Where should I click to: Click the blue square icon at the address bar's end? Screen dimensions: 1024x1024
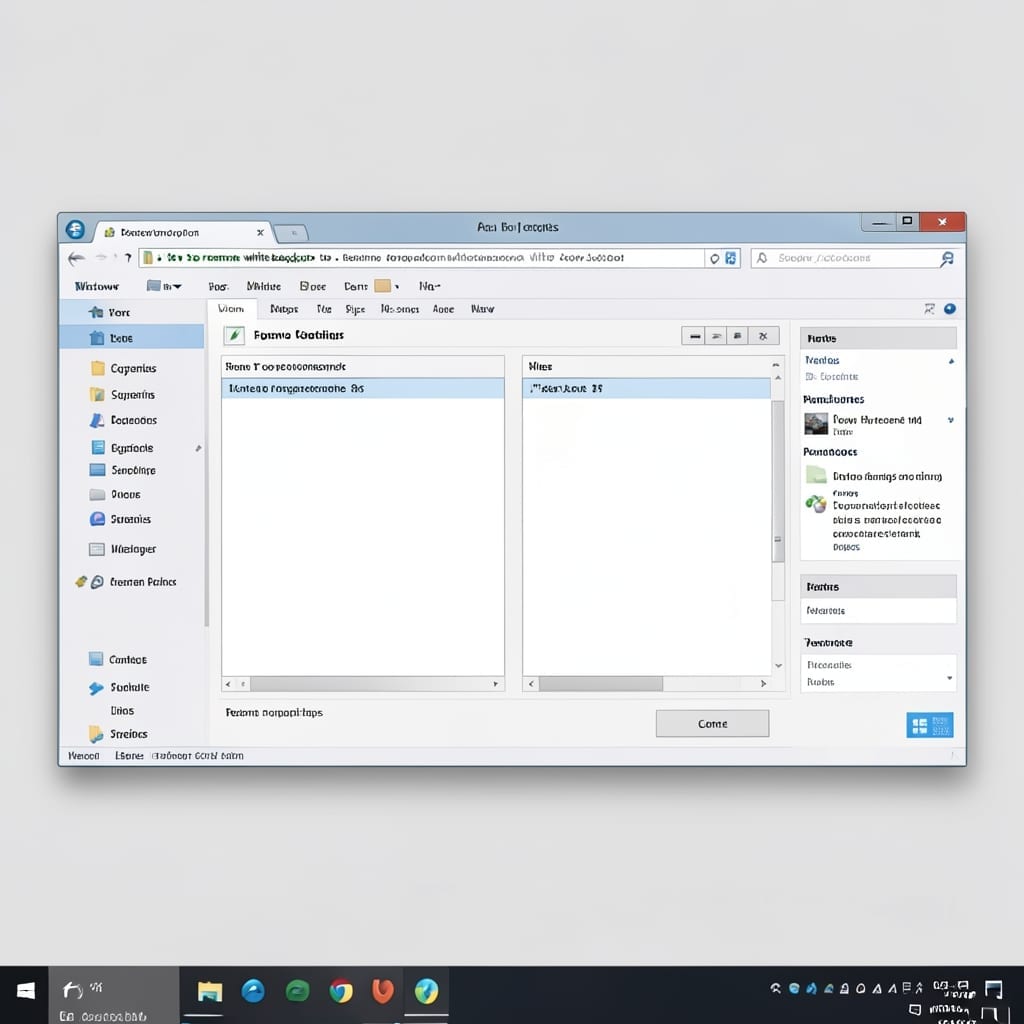point(731,259)
